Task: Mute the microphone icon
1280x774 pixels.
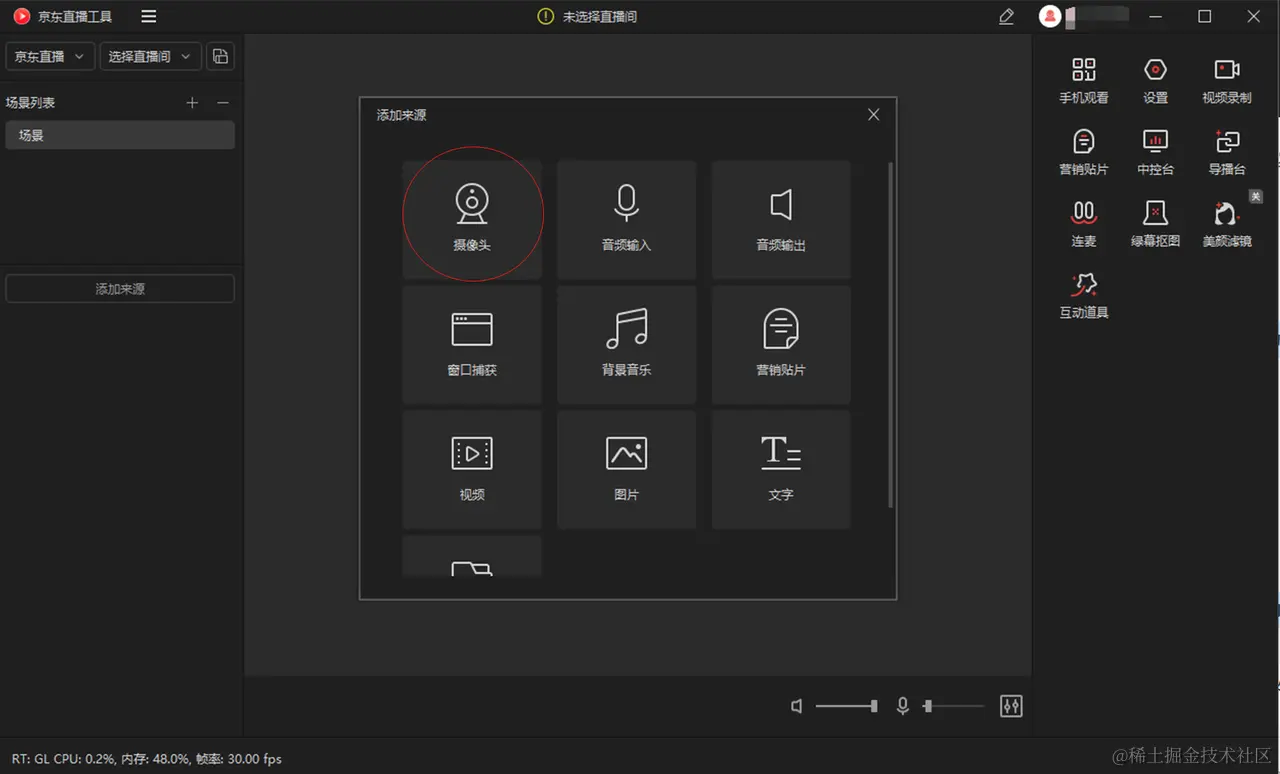Action: click(903, 706)
